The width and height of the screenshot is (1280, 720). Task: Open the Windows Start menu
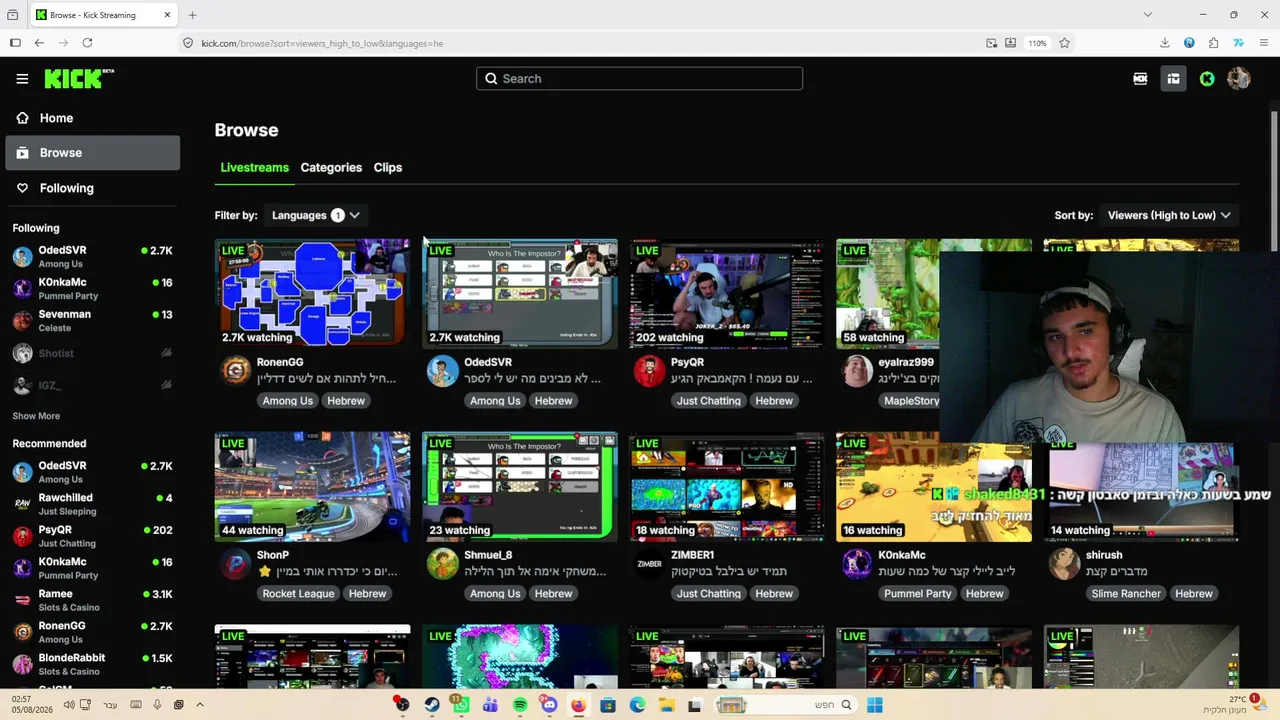tap(875, 705)
